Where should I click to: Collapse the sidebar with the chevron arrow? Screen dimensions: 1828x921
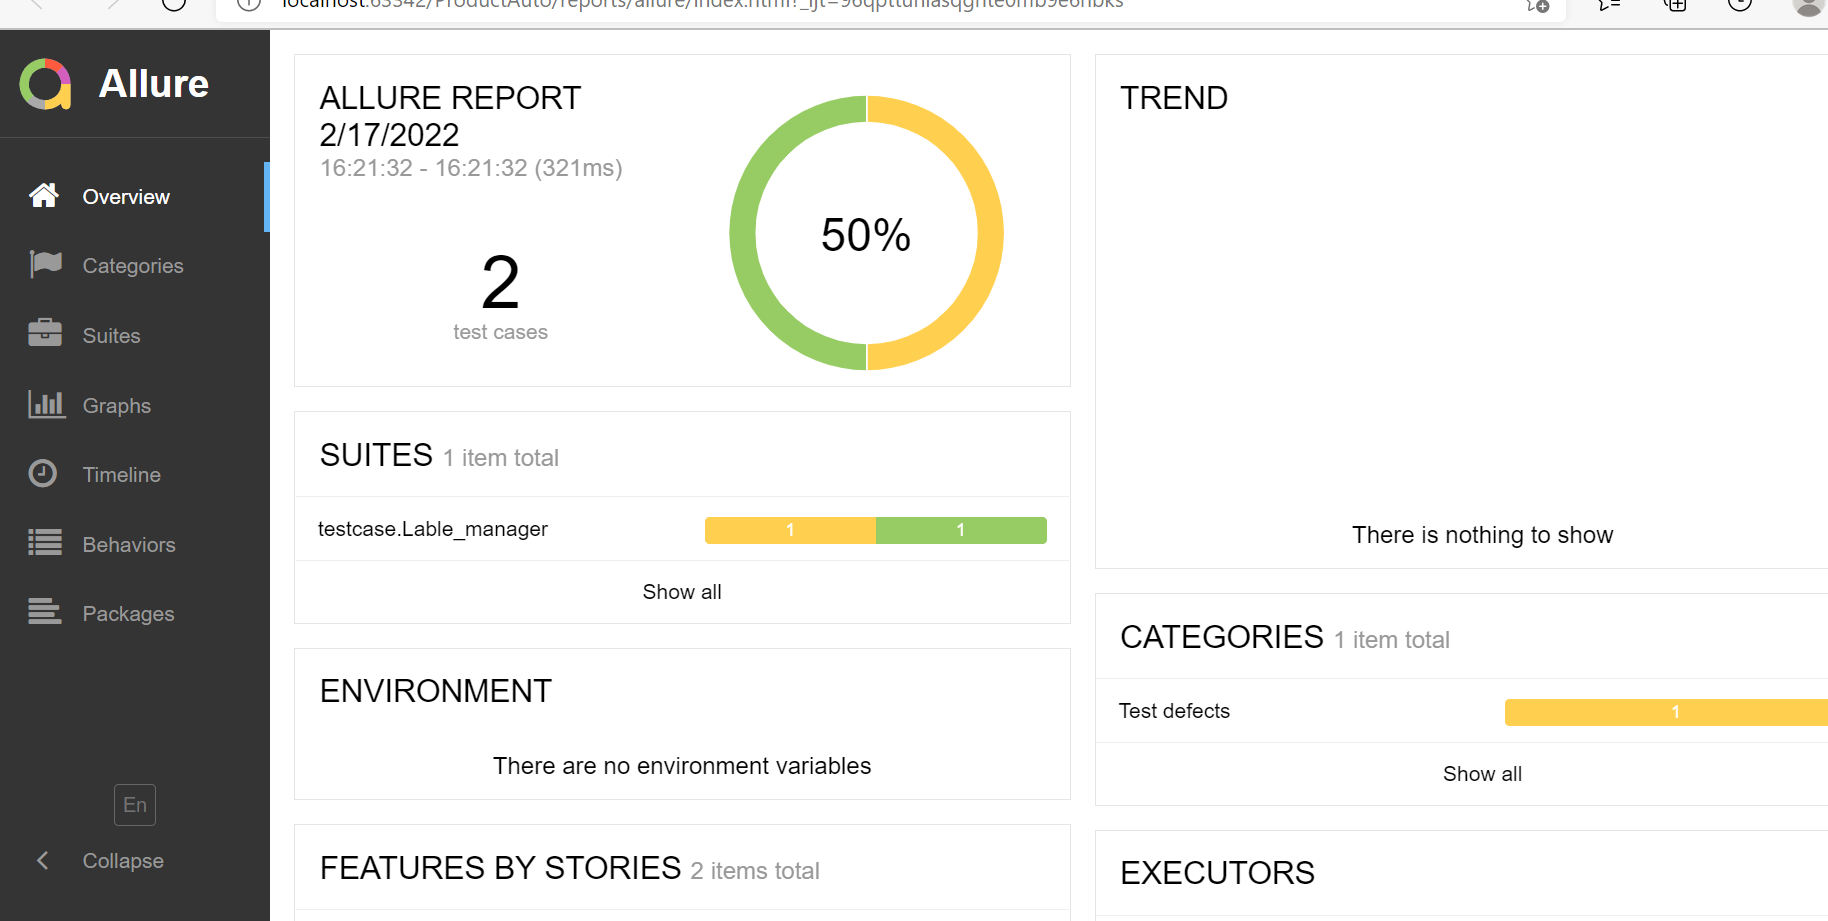pos(43,860)
